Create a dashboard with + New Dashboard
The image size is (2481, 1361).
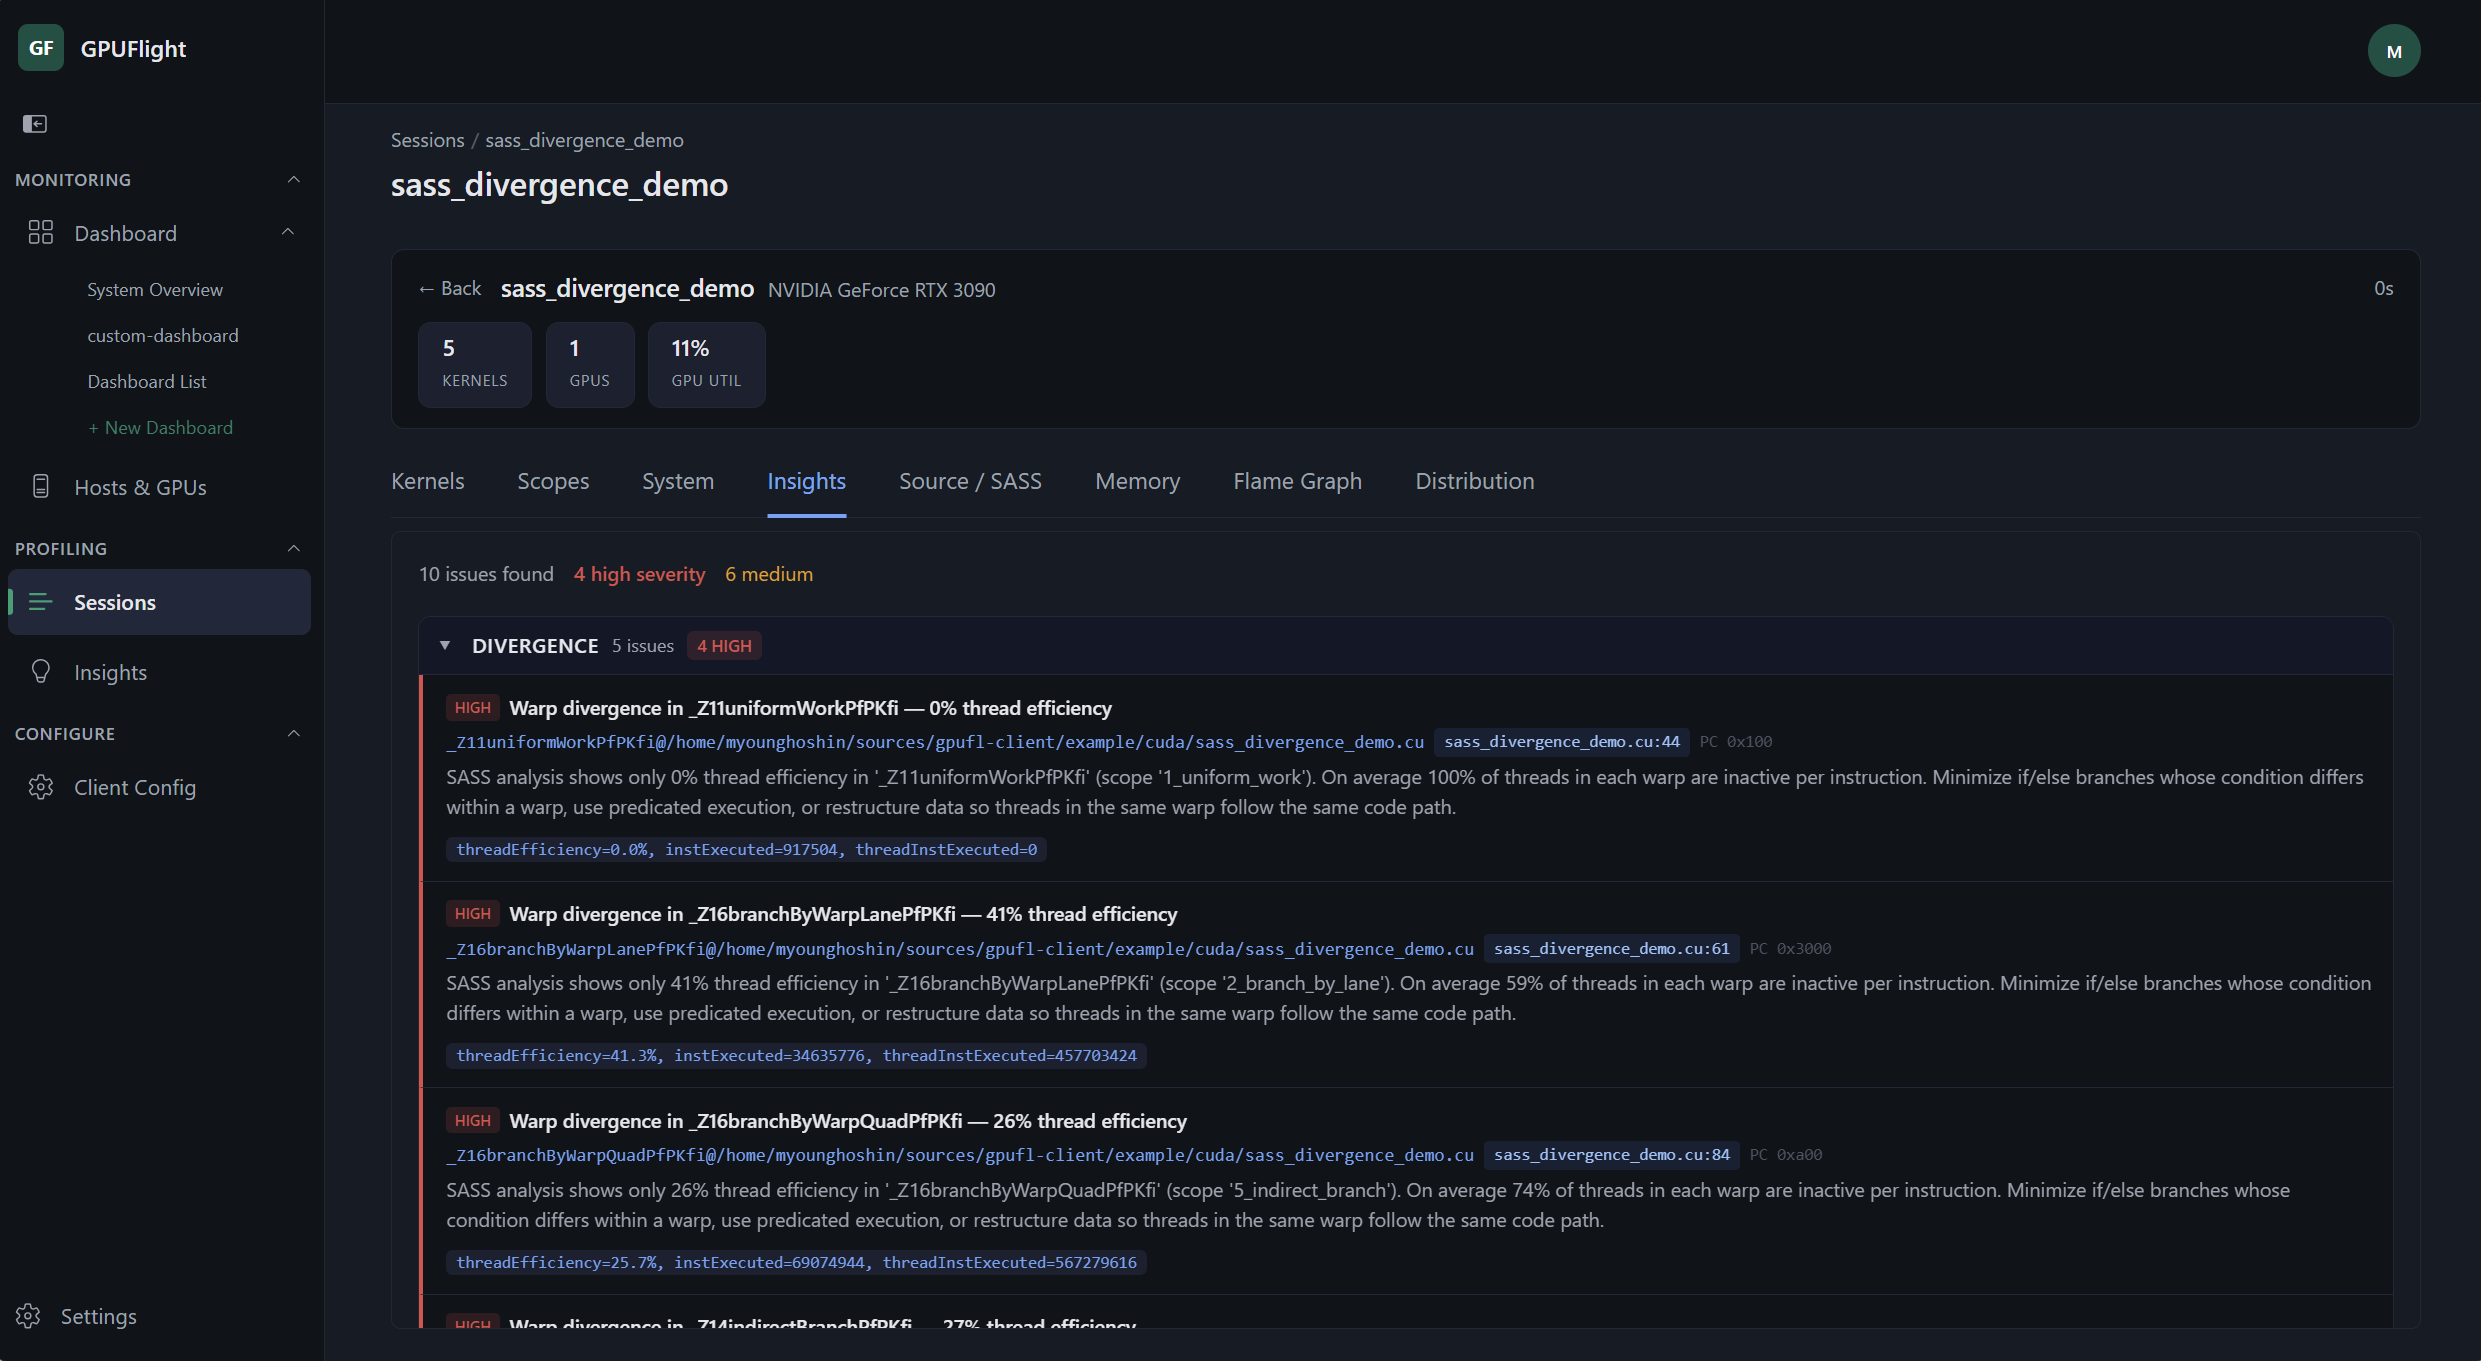[160, 428]
